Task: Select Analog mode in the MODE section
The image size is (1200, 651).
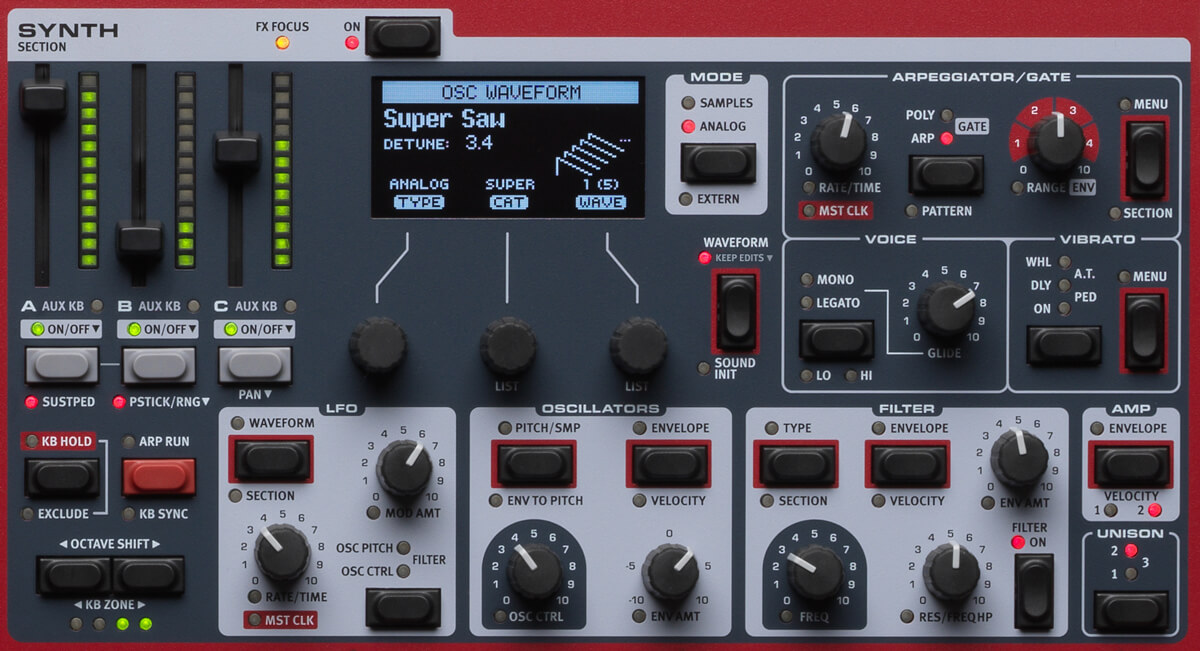Action: pos(689,127)
